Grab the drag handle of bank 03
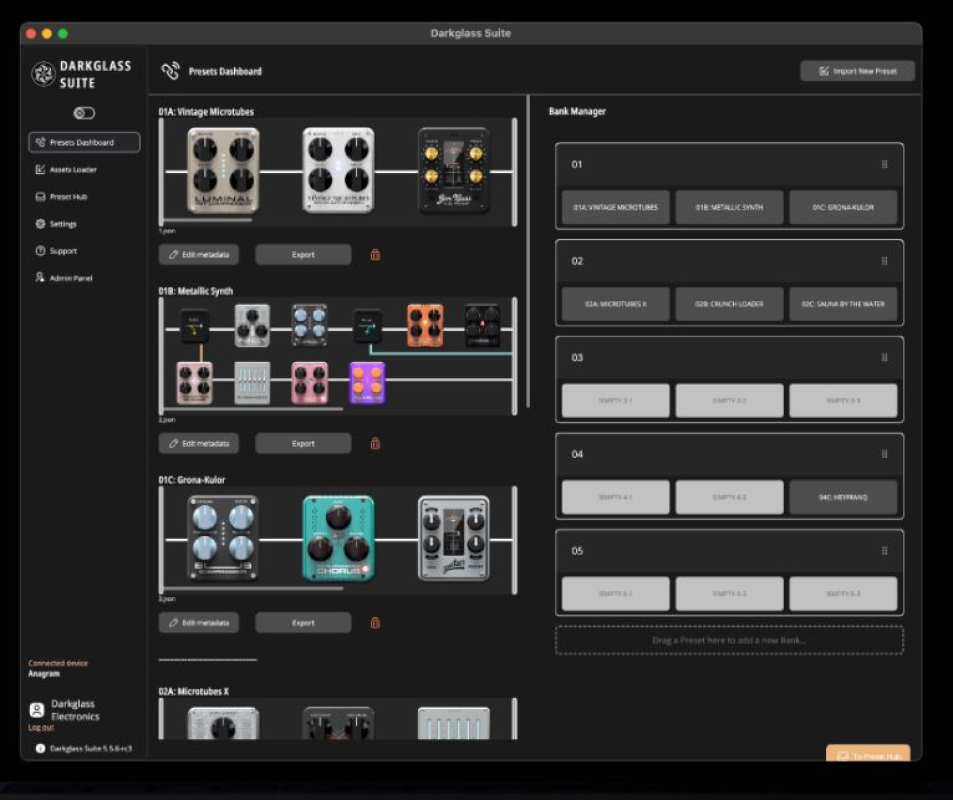This screenshot has height=800, width=953. click(884, 357)
